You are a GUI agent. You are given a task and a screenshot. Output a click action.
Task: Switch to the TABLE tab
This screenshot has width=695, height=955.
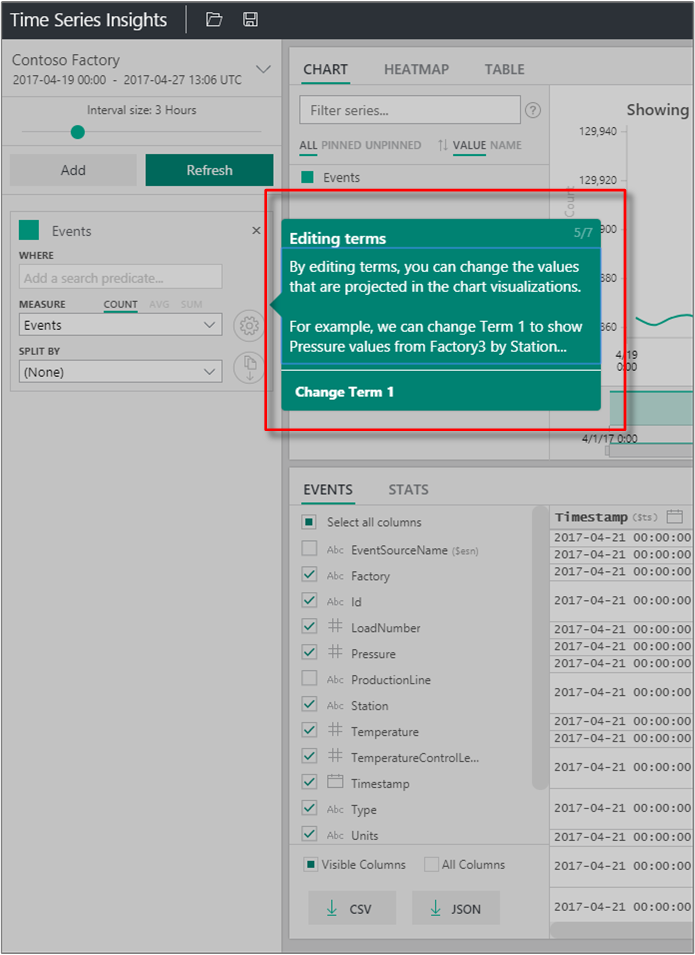click(504, 69)
